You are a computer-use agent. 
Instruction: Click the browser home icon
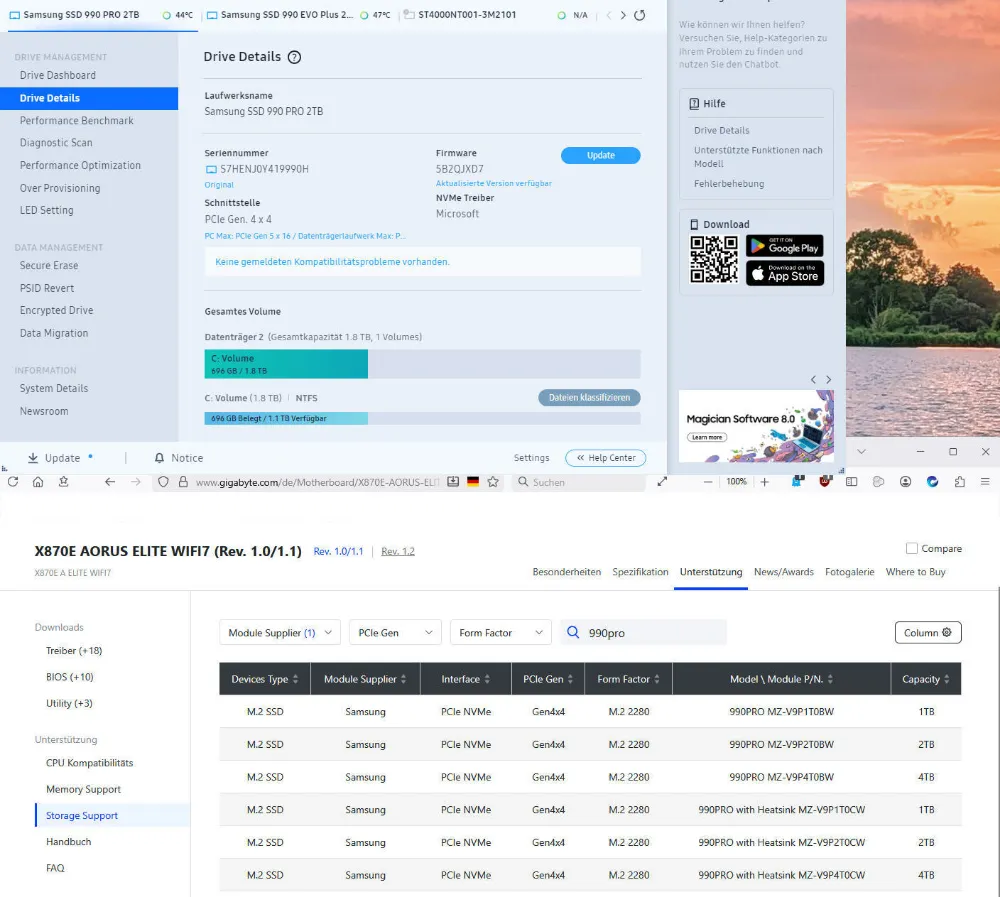(38, 482)
